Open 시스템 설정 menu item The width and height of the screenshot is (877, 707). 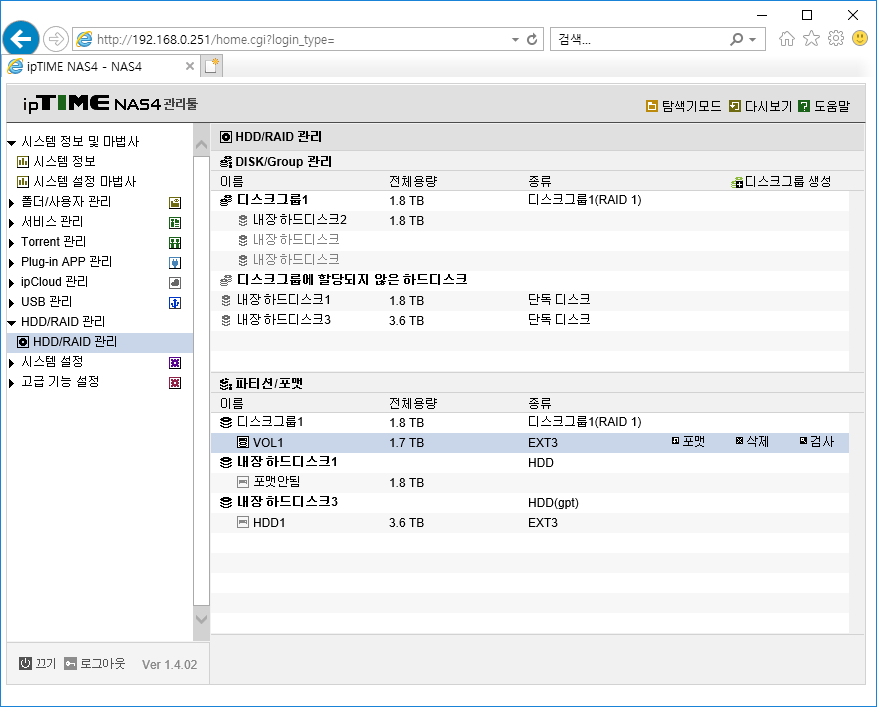(52, 362)
